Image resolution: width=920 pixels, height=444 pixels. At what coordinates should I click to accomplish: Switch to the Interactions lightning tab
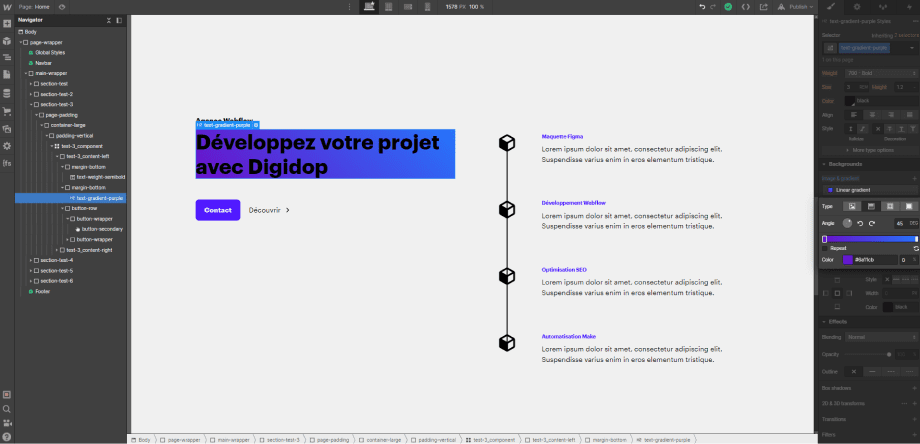point(908,7)
